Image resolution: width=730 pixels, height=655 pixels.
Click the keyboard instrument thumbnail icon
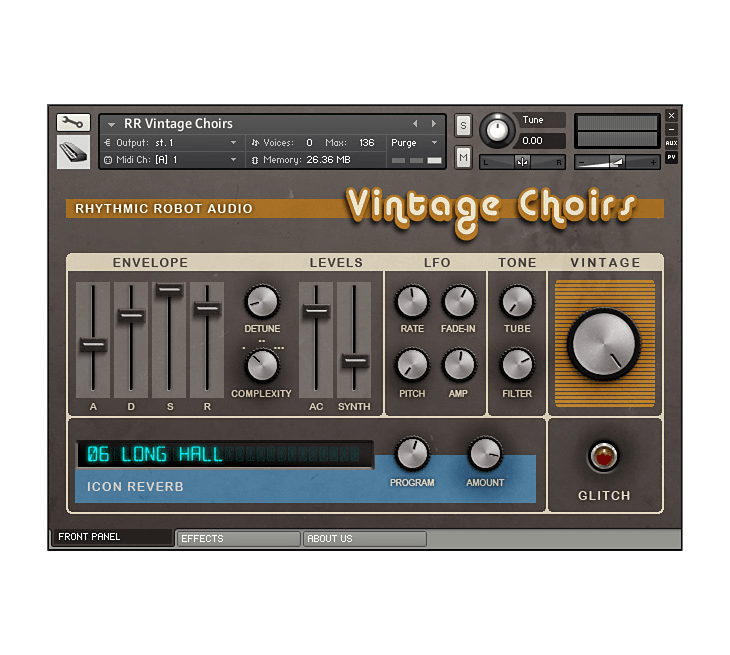pos(73,152)
